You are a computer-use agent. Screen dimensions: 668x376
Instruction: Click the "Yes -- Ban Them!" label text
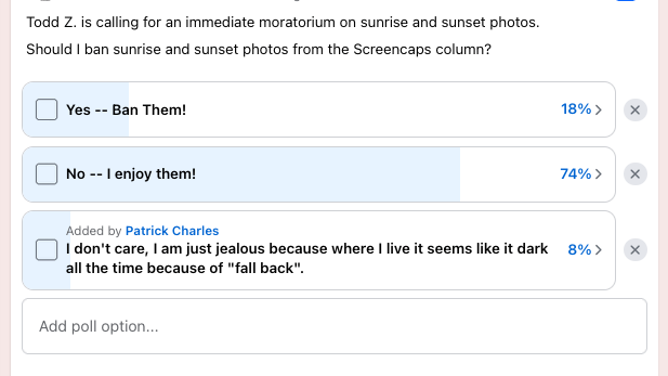coord(126,110)
